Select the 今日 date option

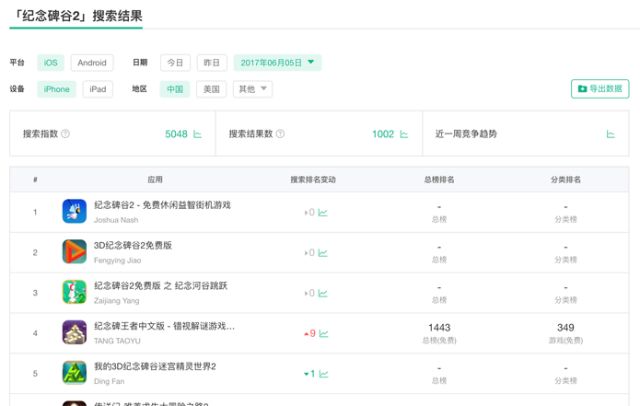[175, 62]
